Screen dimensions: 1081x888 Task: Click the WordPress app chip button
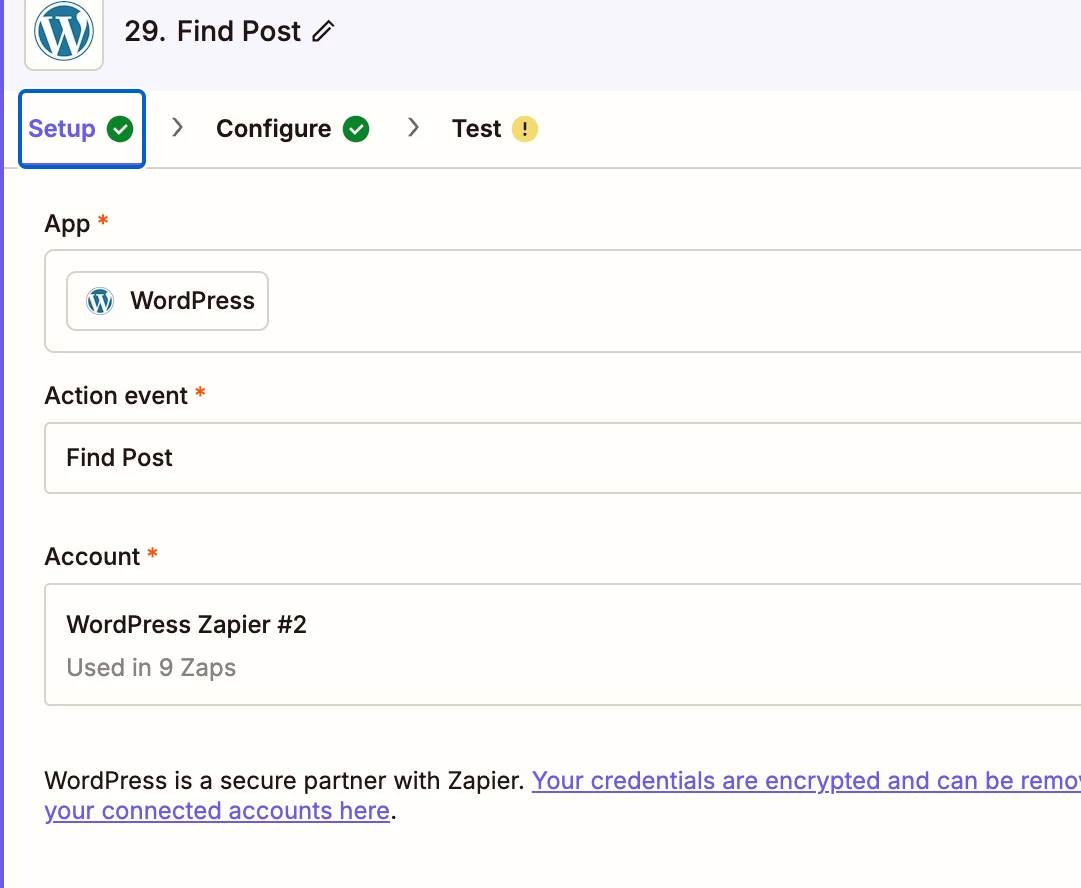tap(168, 301)
